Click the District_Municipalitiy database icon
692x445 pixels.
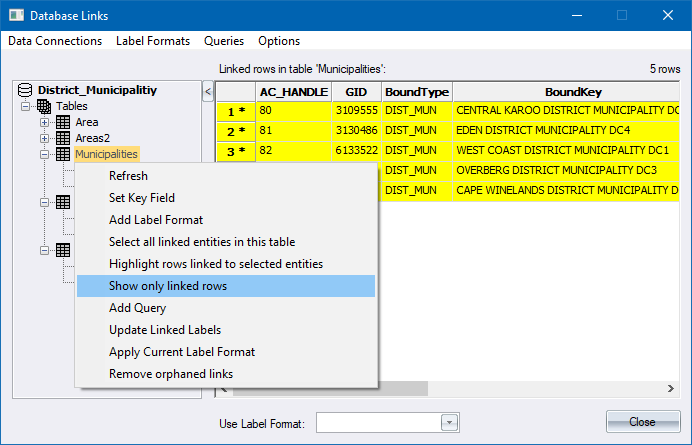pos(27,90)
